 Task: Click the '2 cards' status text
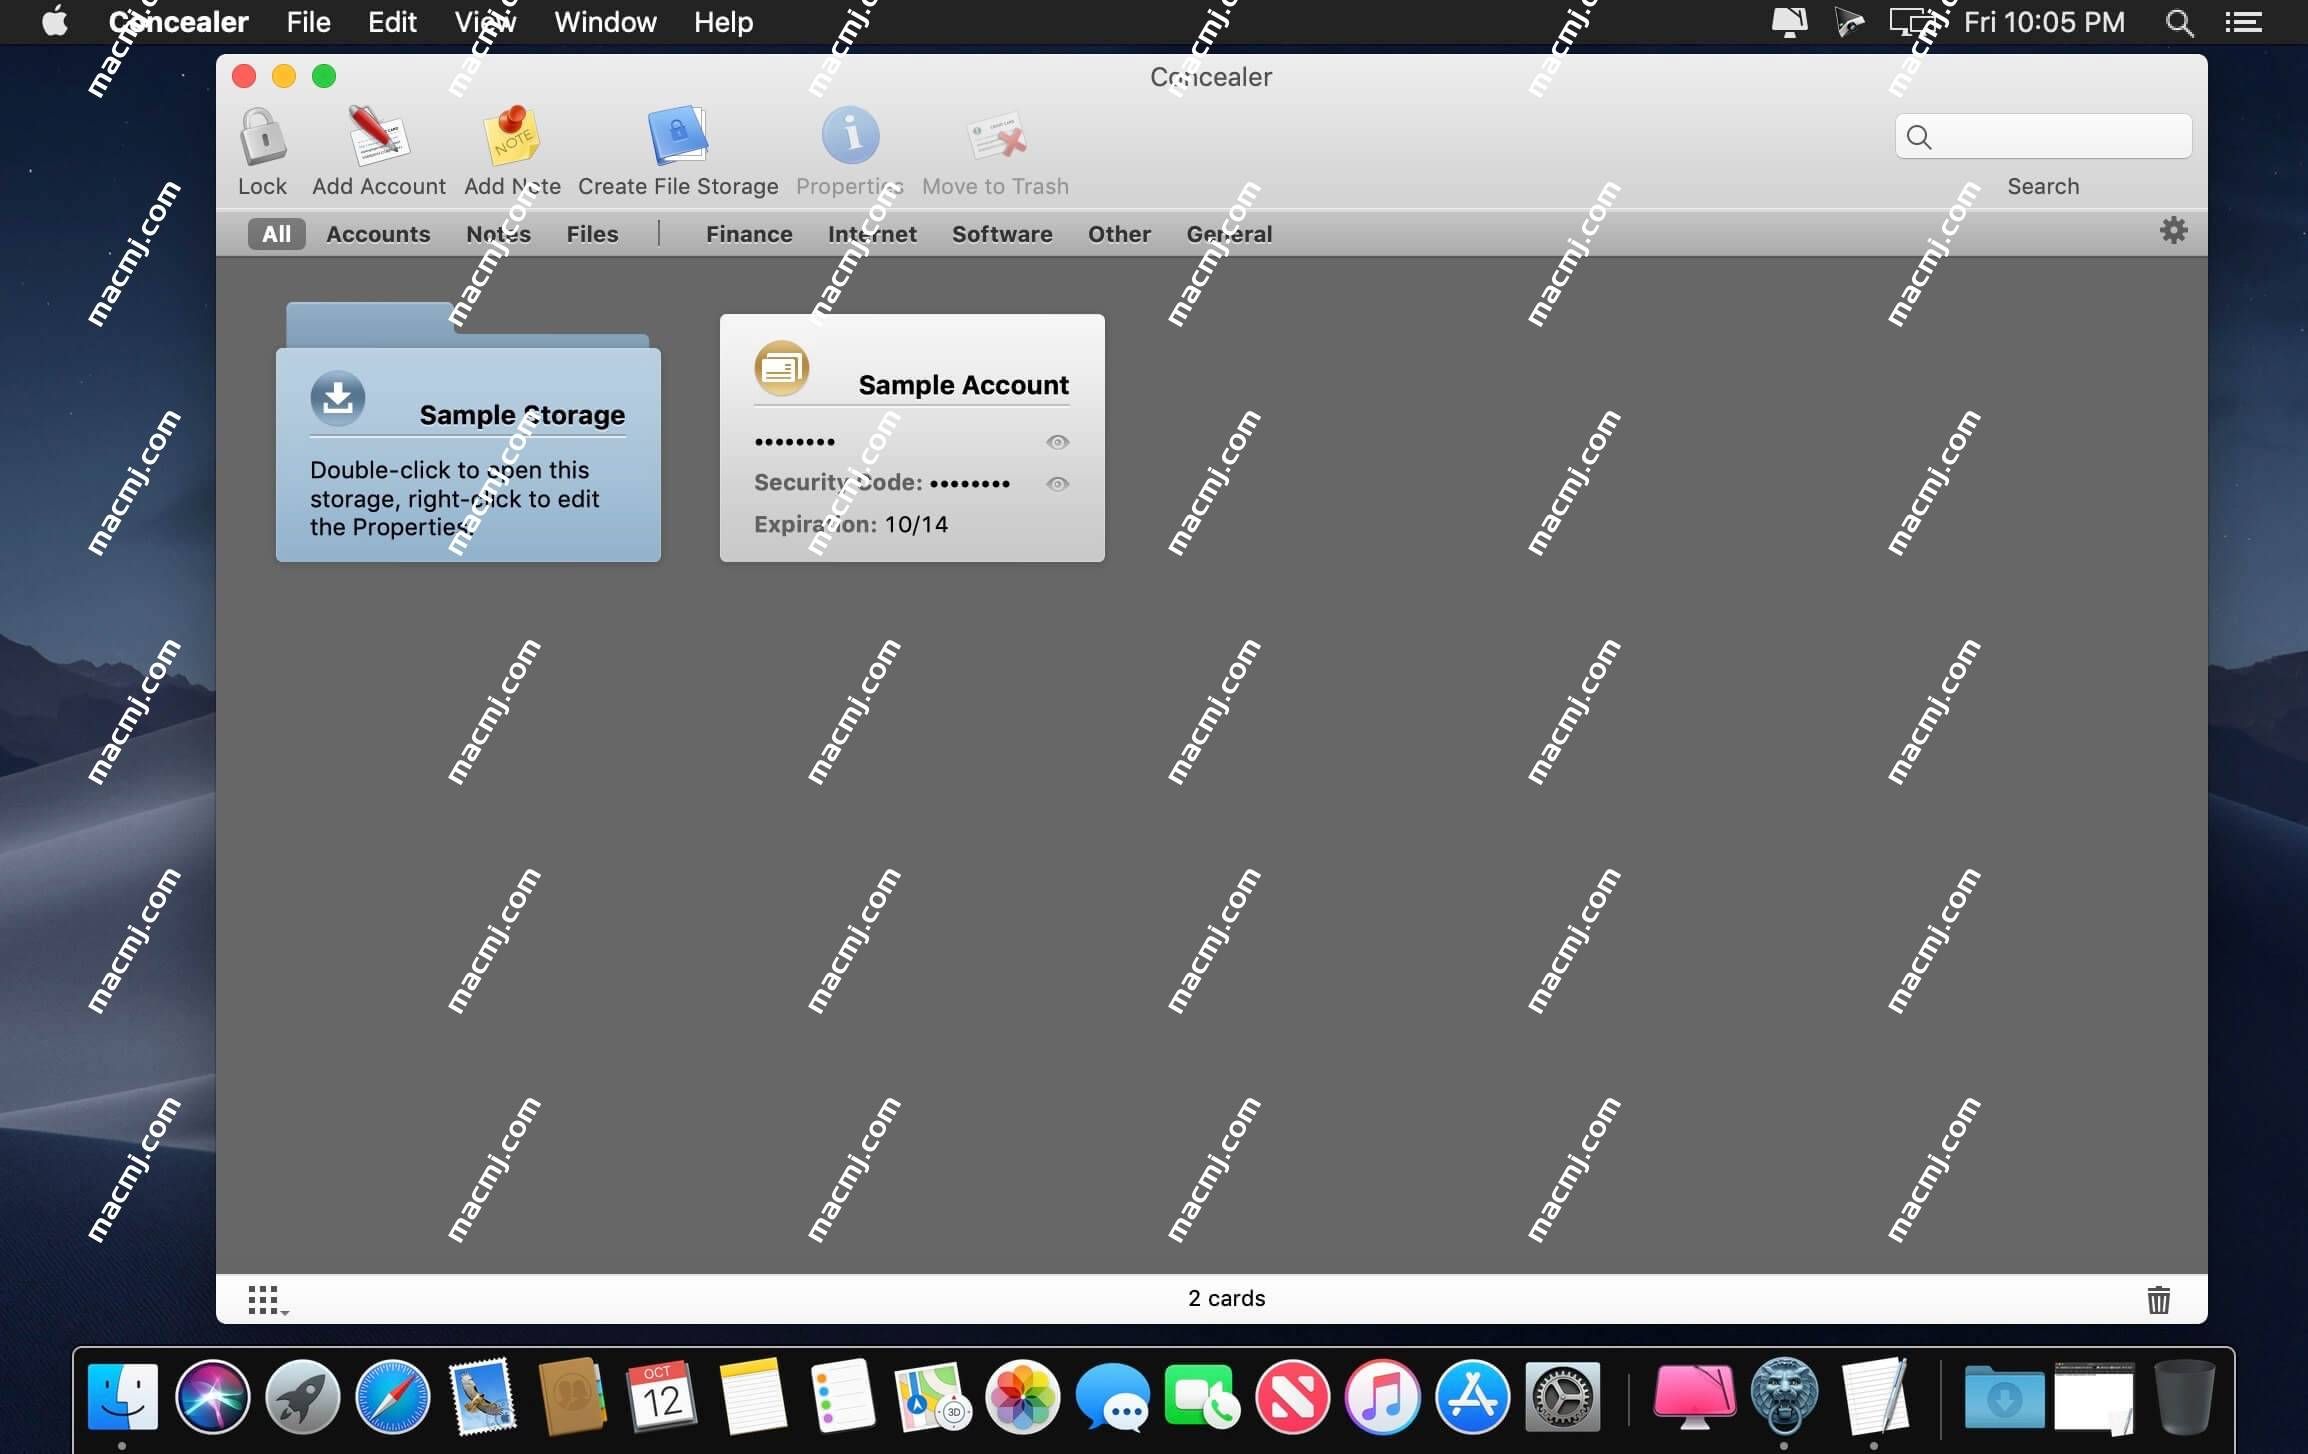(x=1226, y=1298)
